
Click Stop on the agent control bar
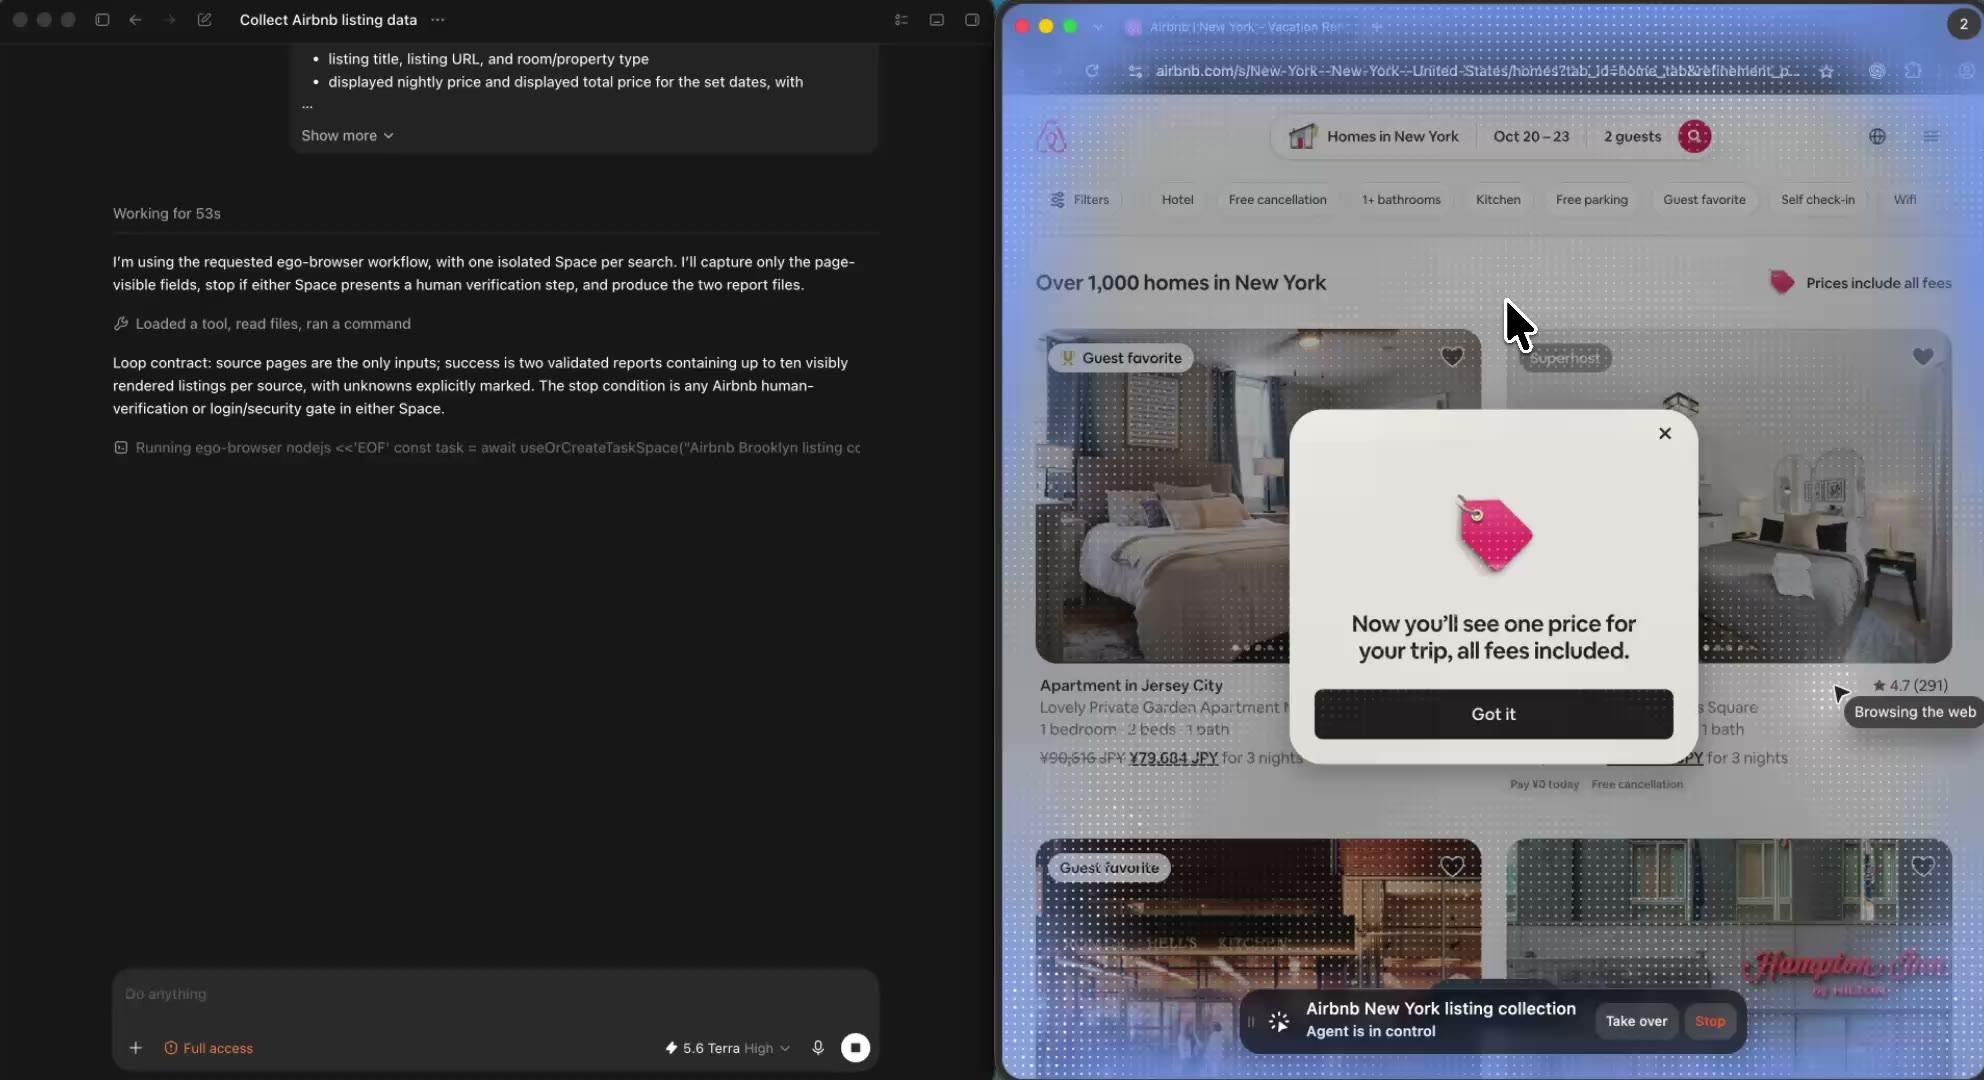[x=1710, y=1021]
